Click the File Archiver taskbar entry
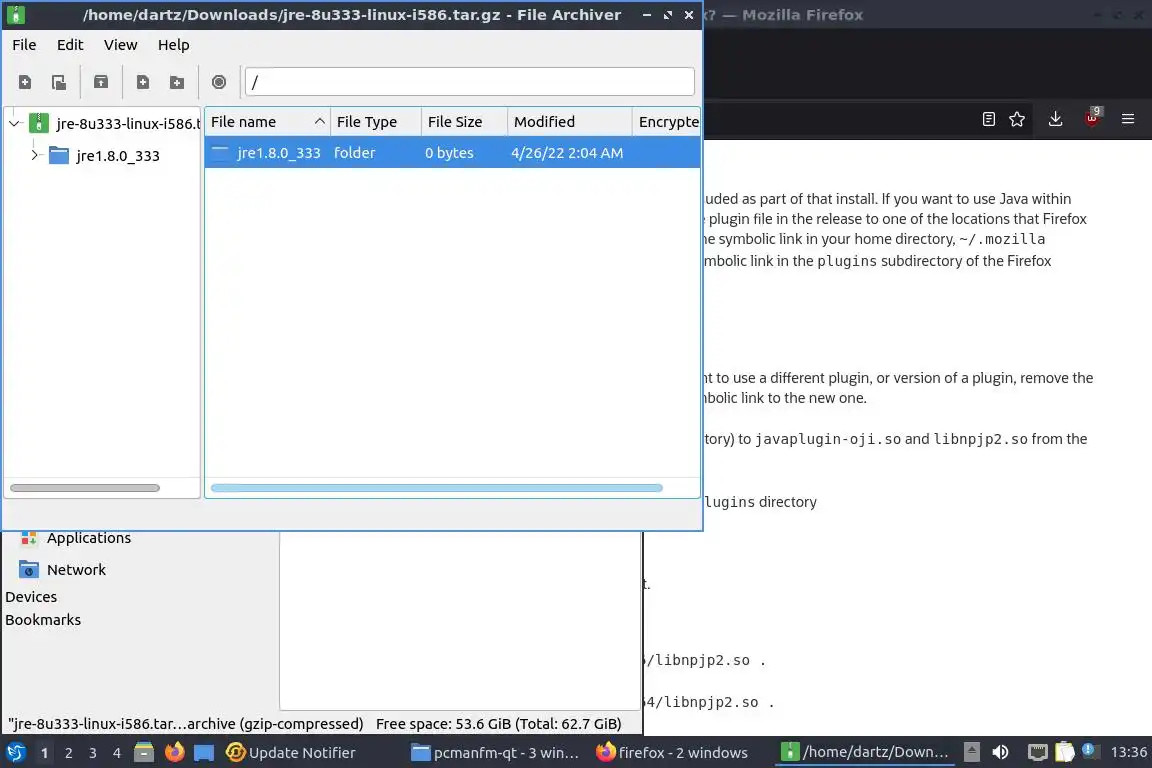The height and width of the screenshot is (768, 1152). coord(865,753)
